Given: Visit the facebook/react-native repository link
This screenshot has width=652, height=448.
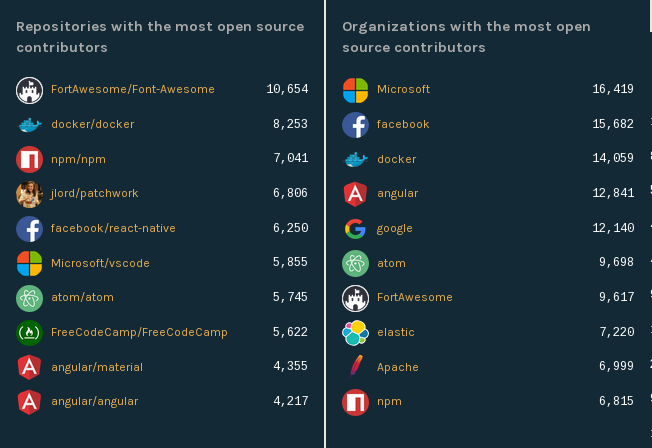Looking at the screenshot, I should (113, 228).
